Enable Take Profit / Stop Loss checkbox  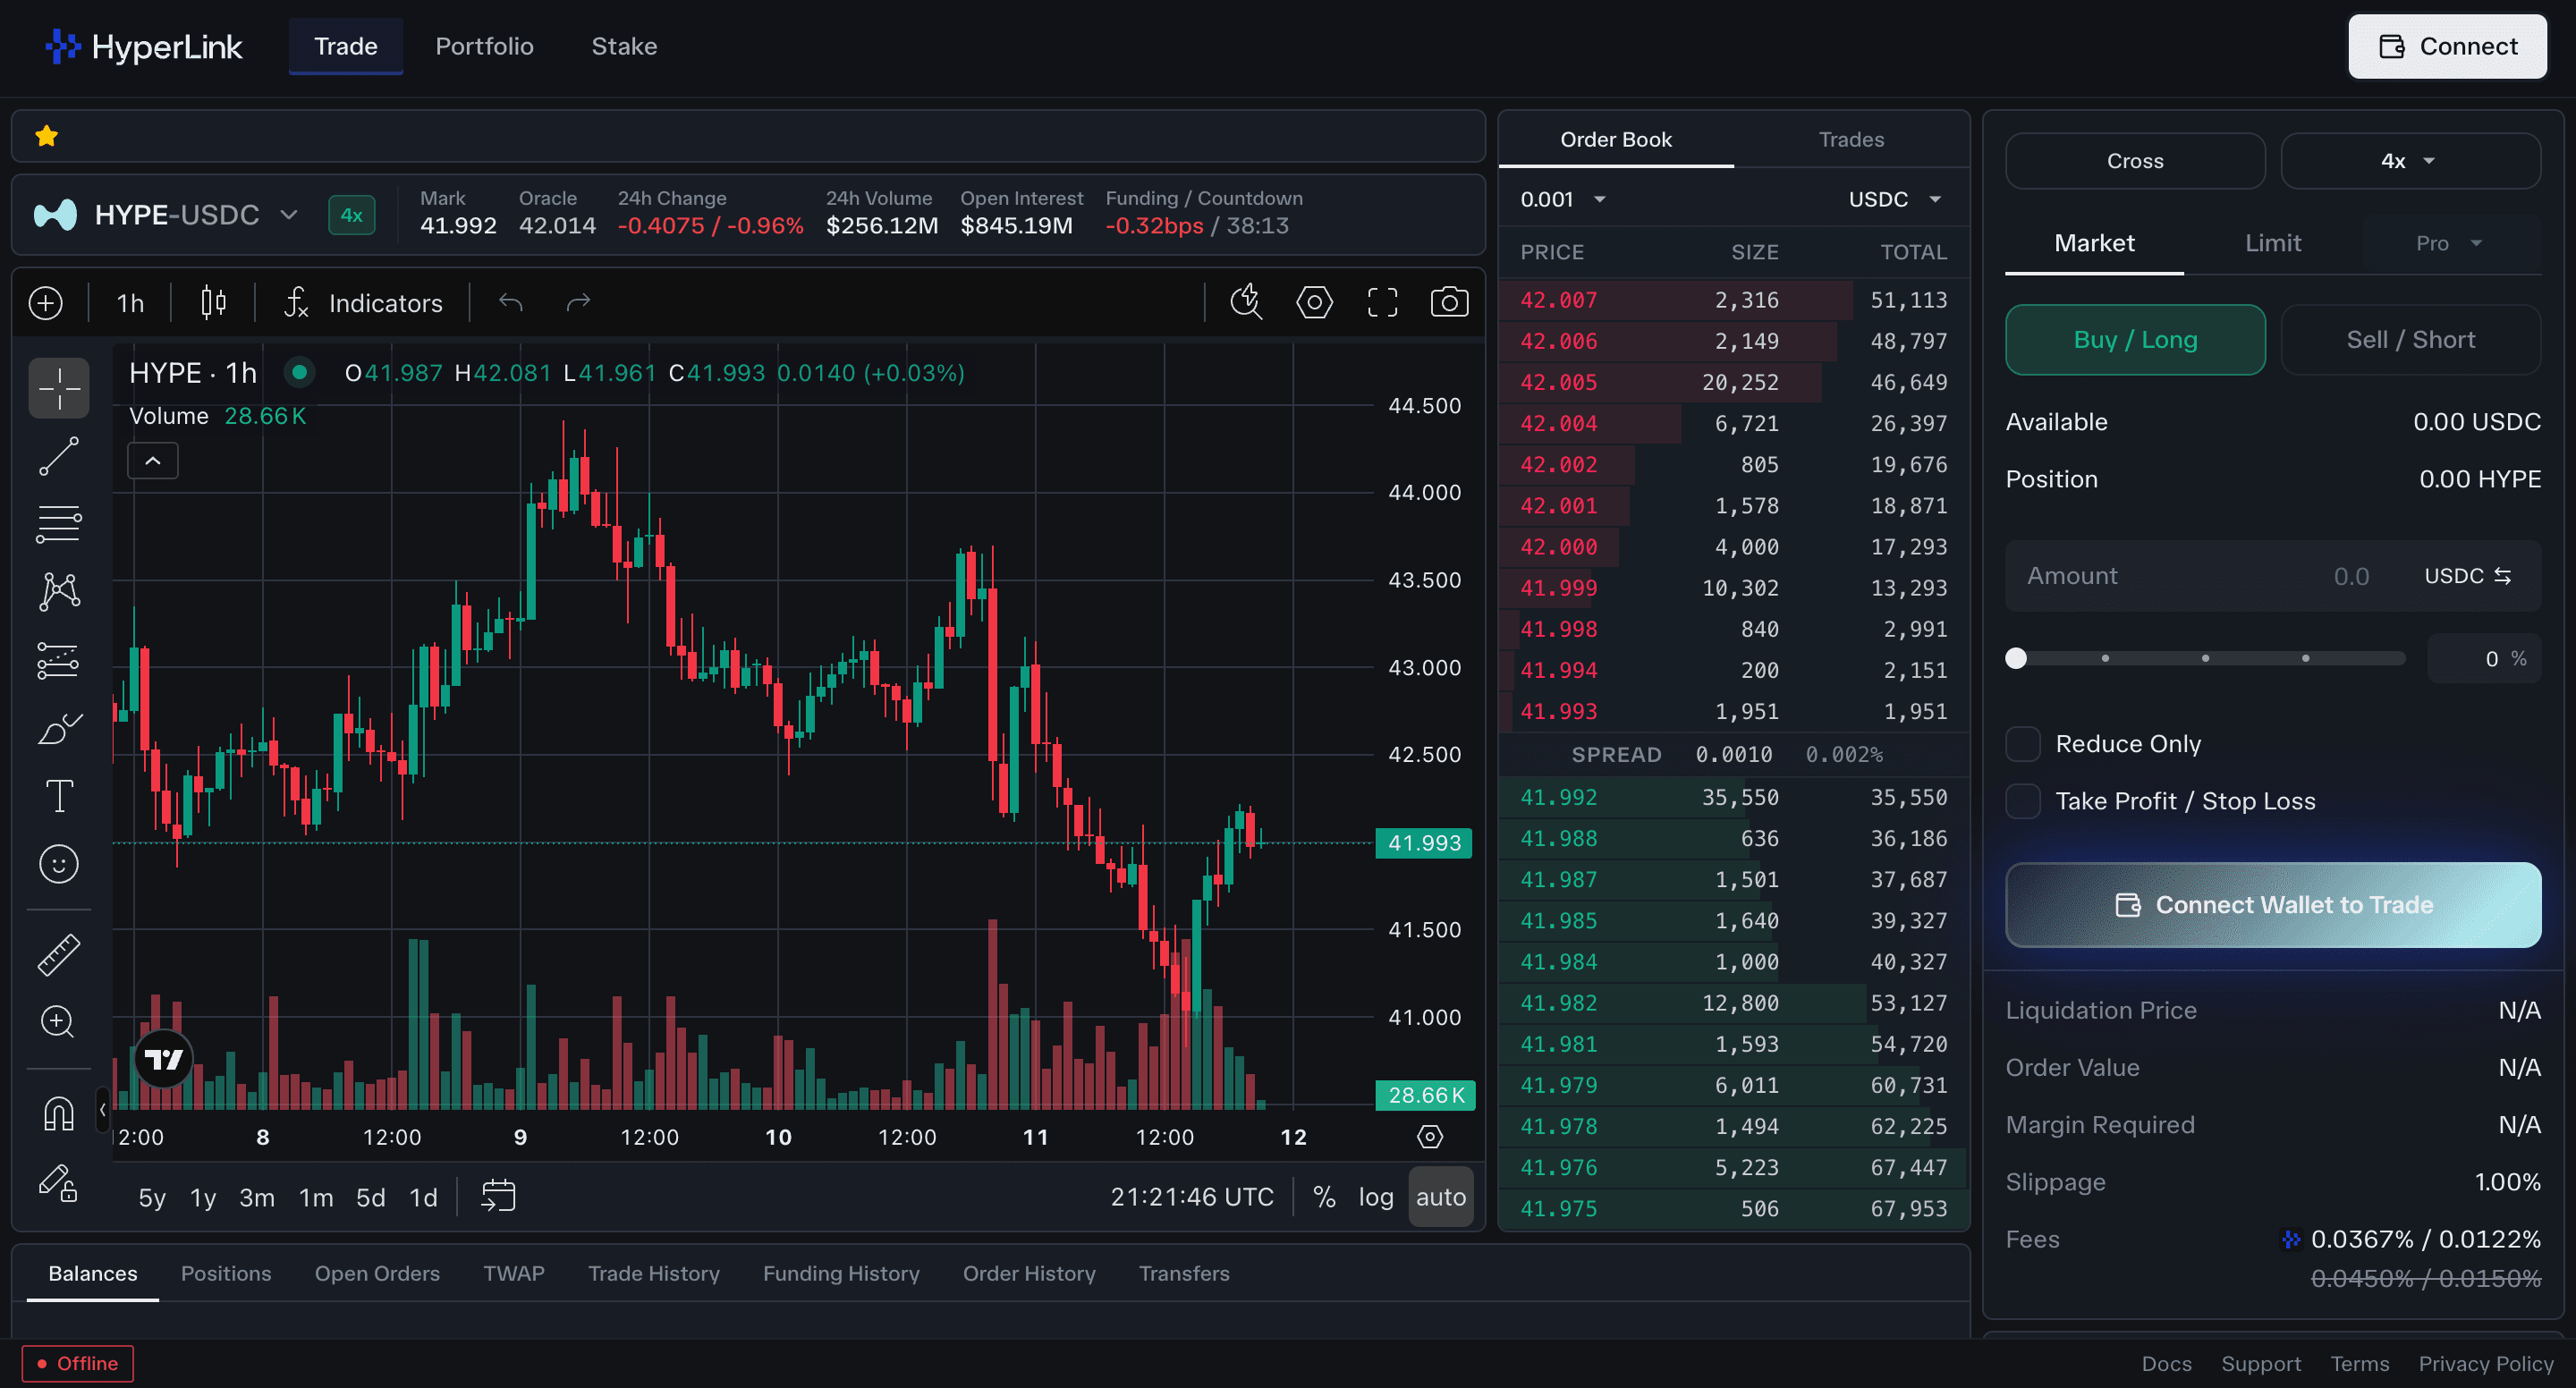point(2023,801)
